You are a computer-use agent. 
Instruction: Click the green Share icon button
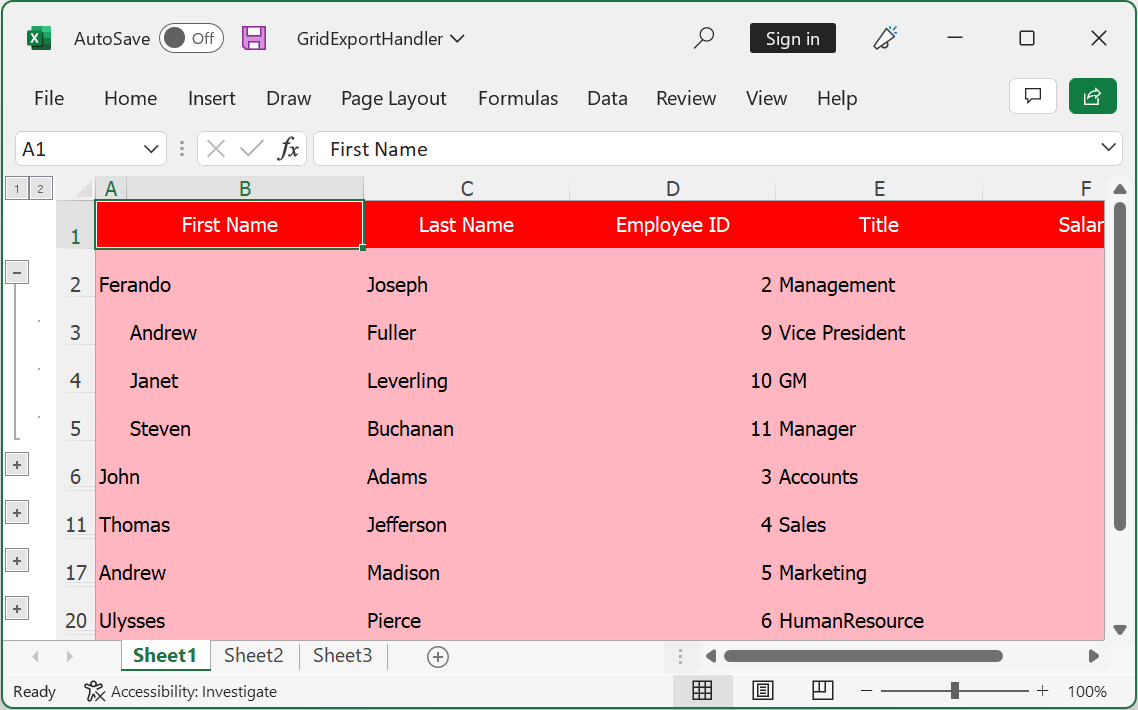coord(1092,96)
